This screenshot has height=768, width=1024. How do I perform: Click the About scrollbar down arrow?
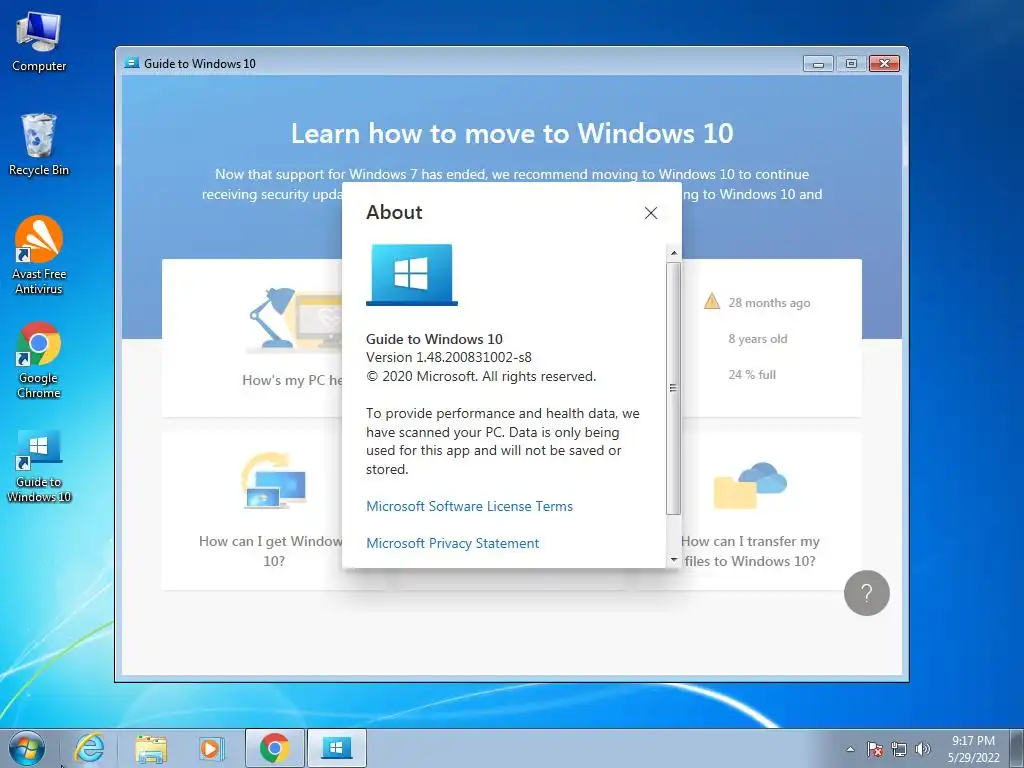pos(673,560)
